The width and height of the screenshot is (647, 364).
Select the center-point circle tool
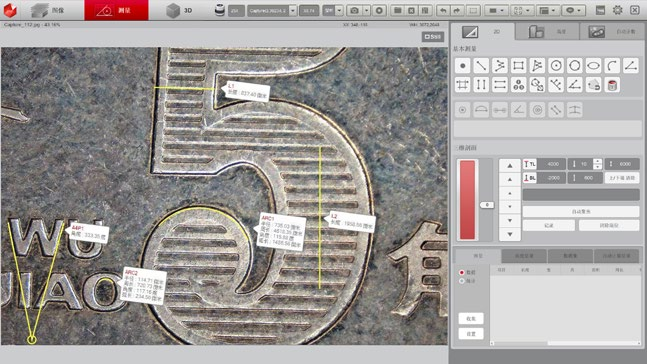pos(556,66)
